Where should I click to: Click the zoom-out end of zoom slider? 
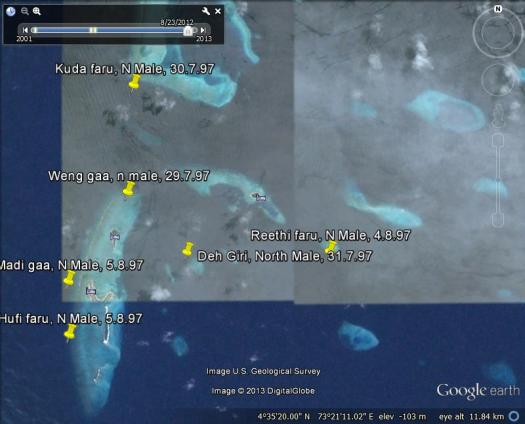[x=498, y=220]
